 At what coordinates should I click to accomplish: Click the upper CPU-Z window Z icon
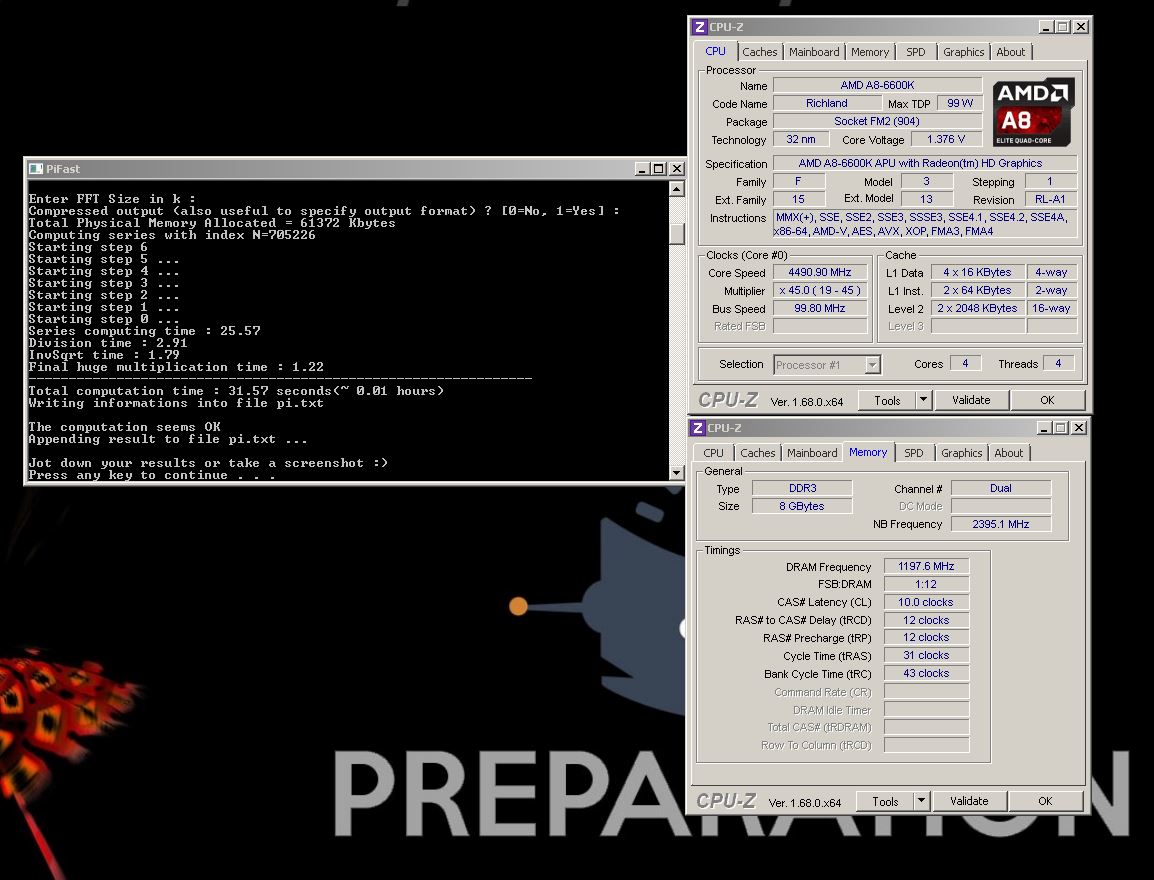click(x=700, y=26)
